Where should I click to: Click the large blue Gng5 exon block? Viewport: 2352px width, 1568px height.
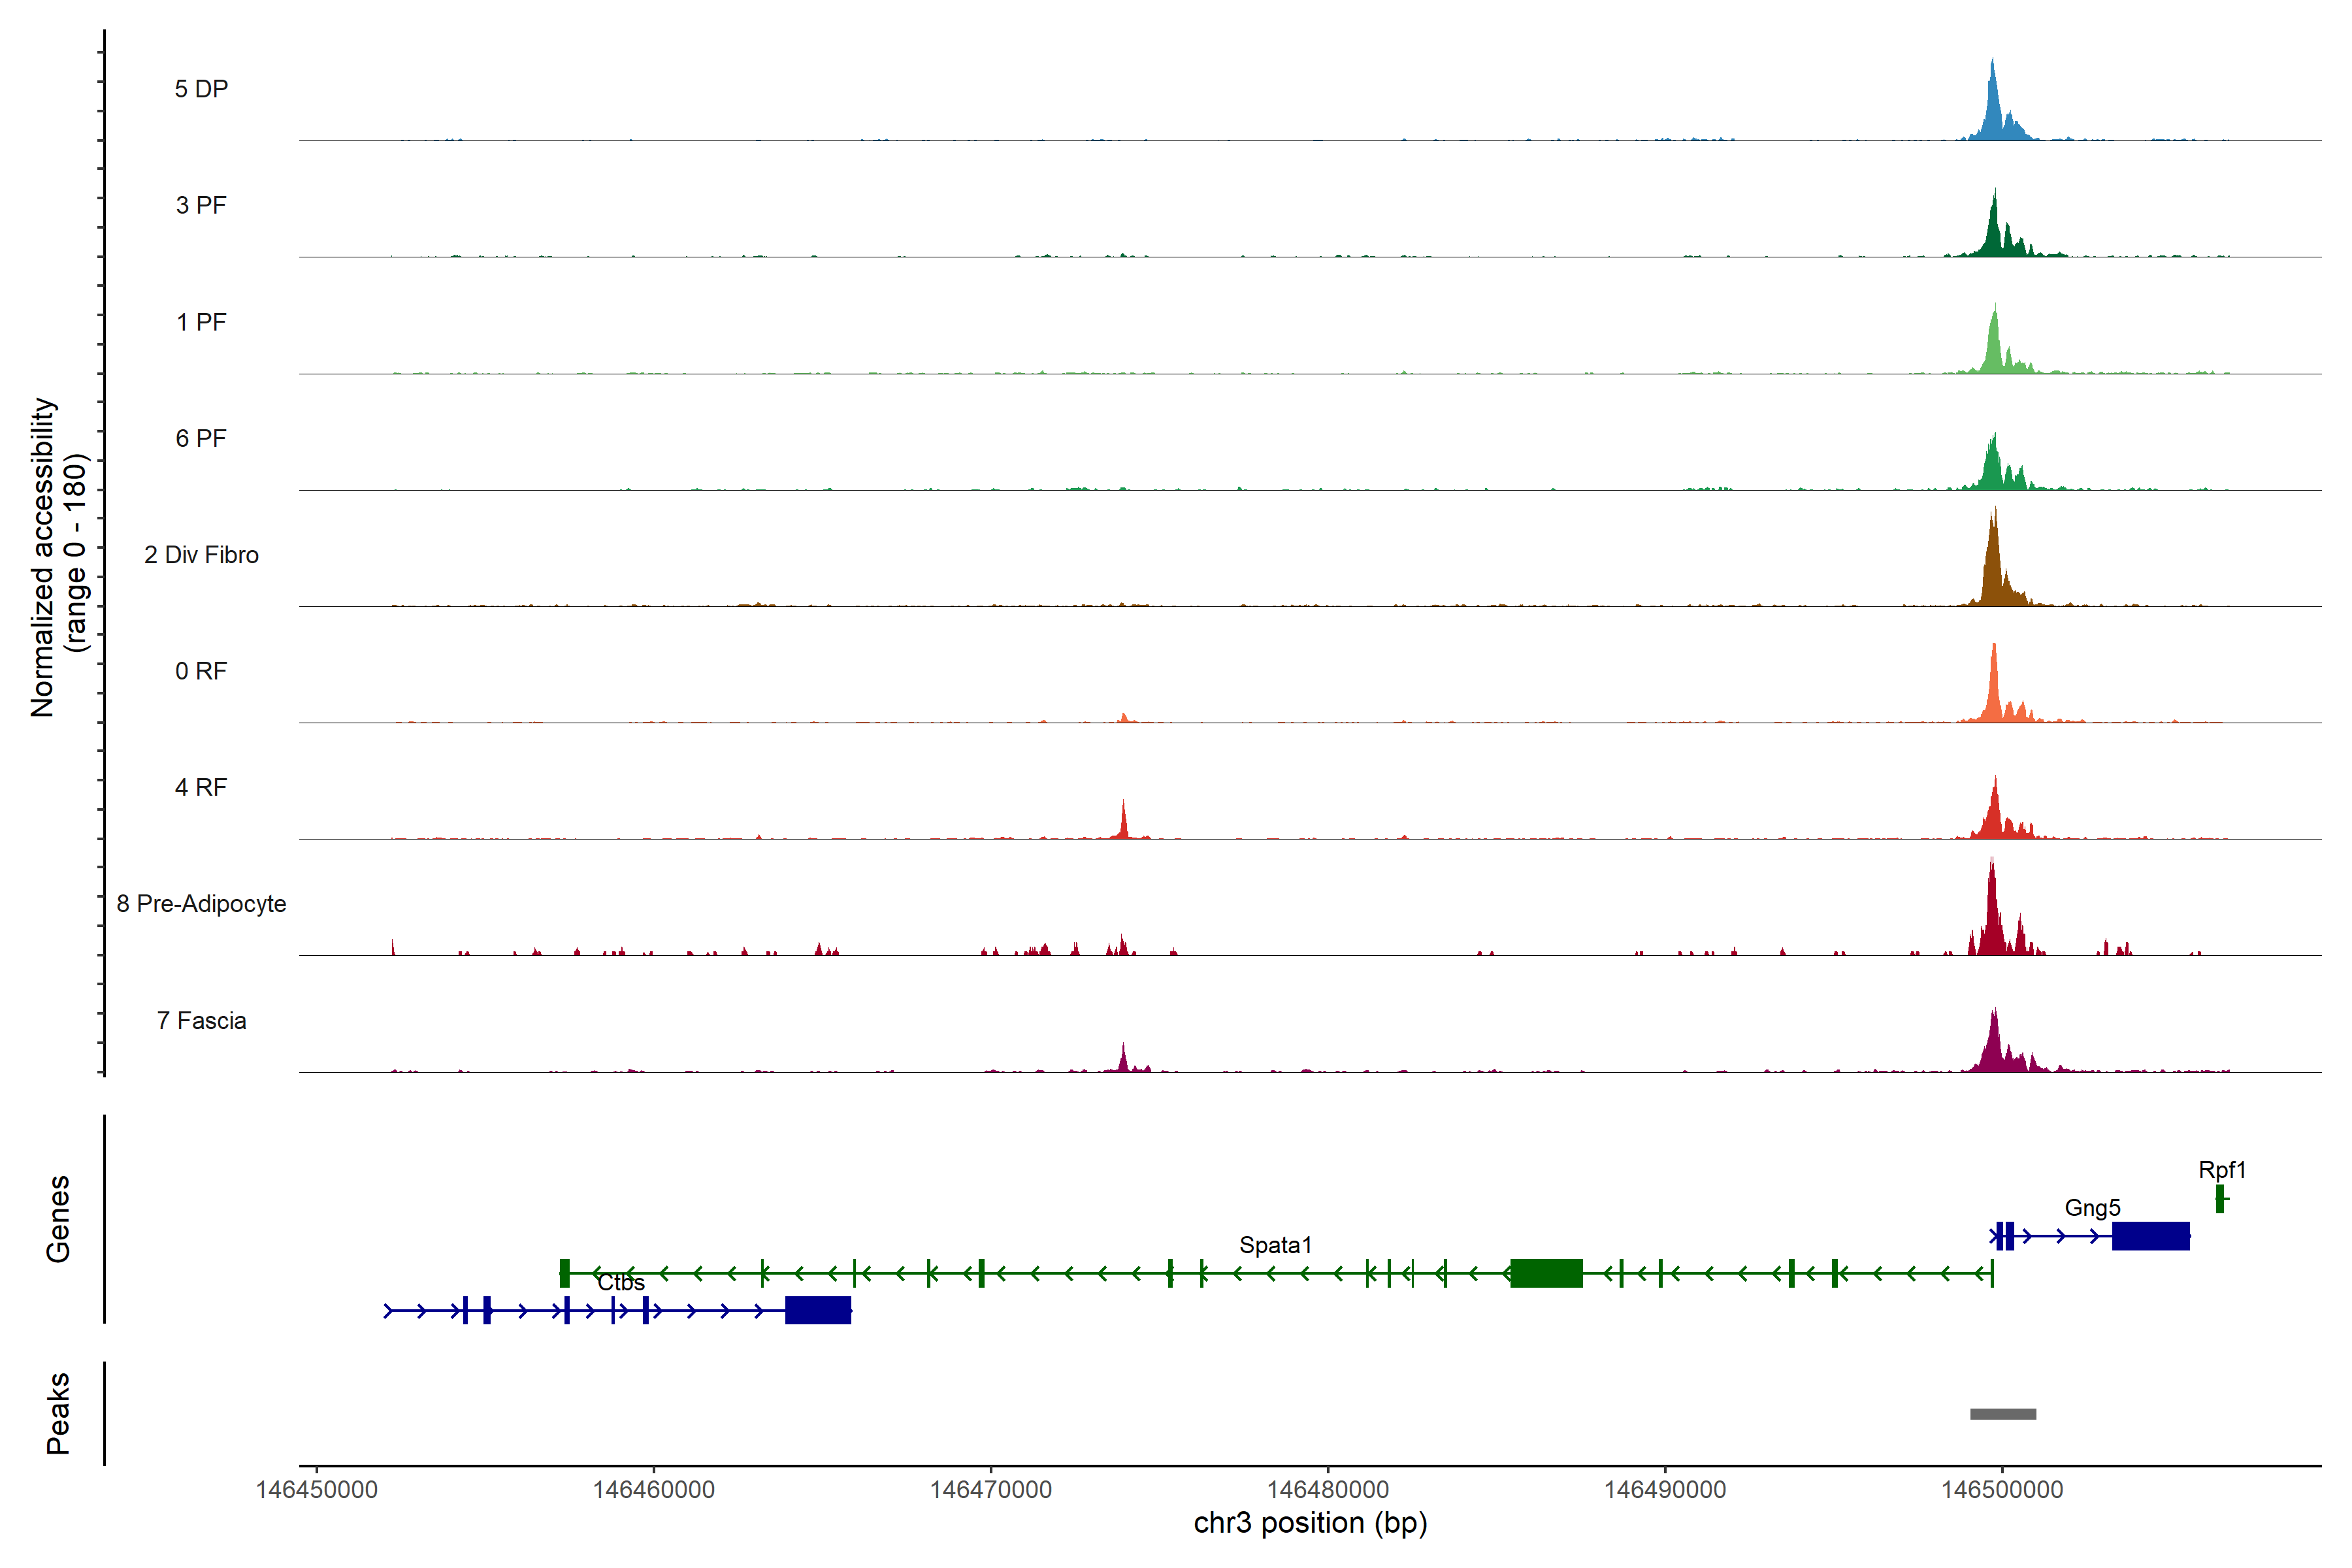[x=2150, y=1236]
